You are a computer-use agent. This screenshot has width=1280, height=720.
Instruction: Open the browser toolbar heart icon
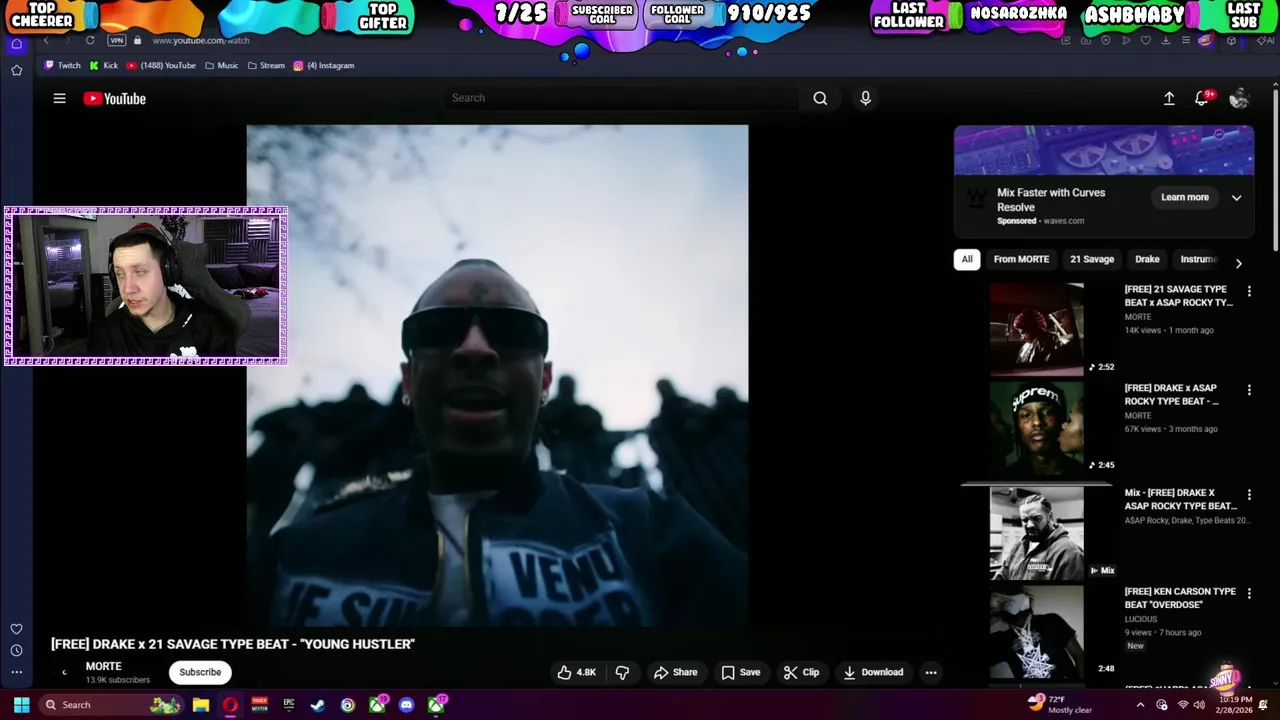click(x=1146, y=40)
